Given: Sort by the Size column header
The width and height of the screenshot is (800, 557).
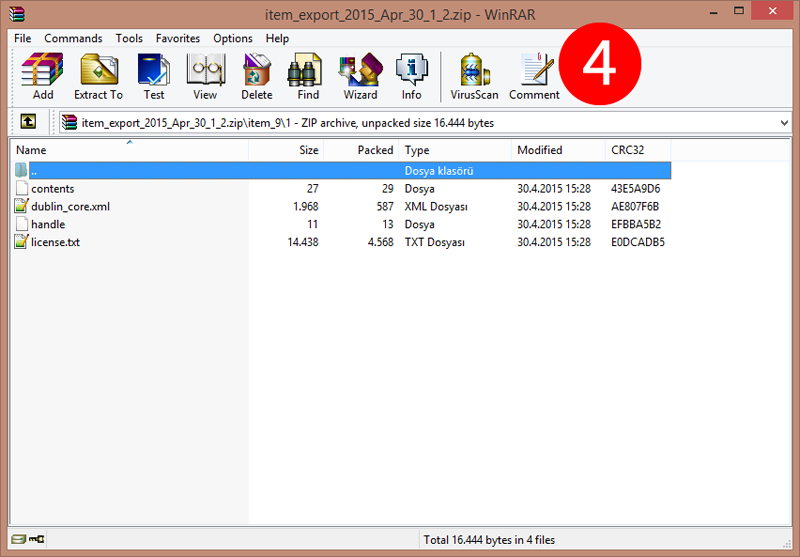Looking at the screenshot, I should (286, 150).
